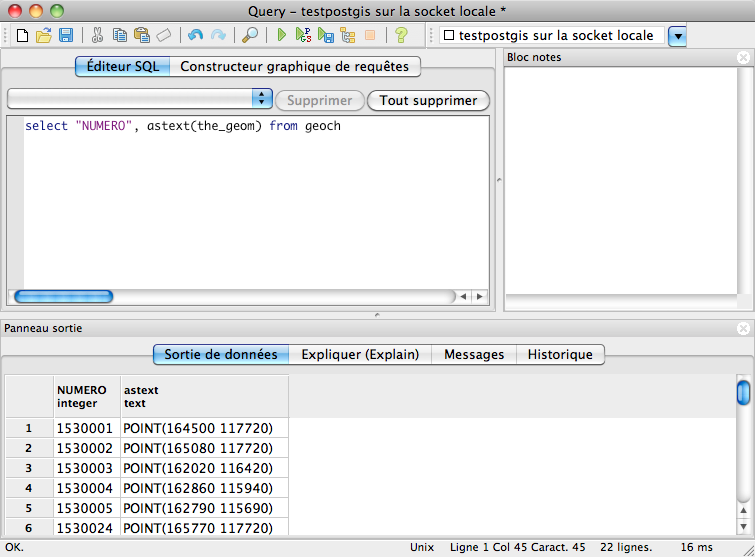Cut selection using the scissors icon

pyautogui.click(x=97, y=35)
